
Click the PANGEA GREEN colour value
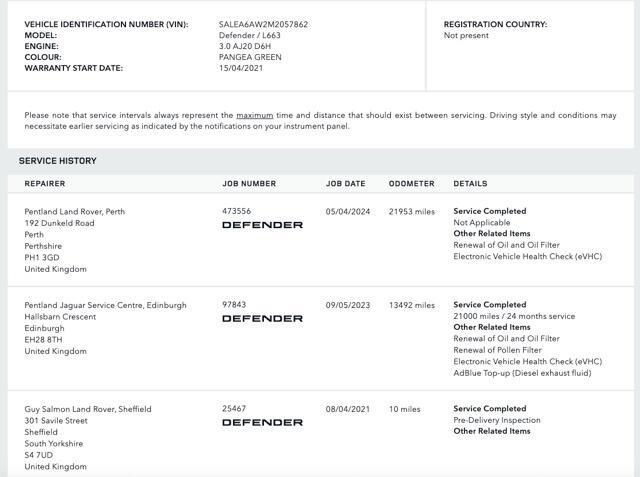coord(250,57)
